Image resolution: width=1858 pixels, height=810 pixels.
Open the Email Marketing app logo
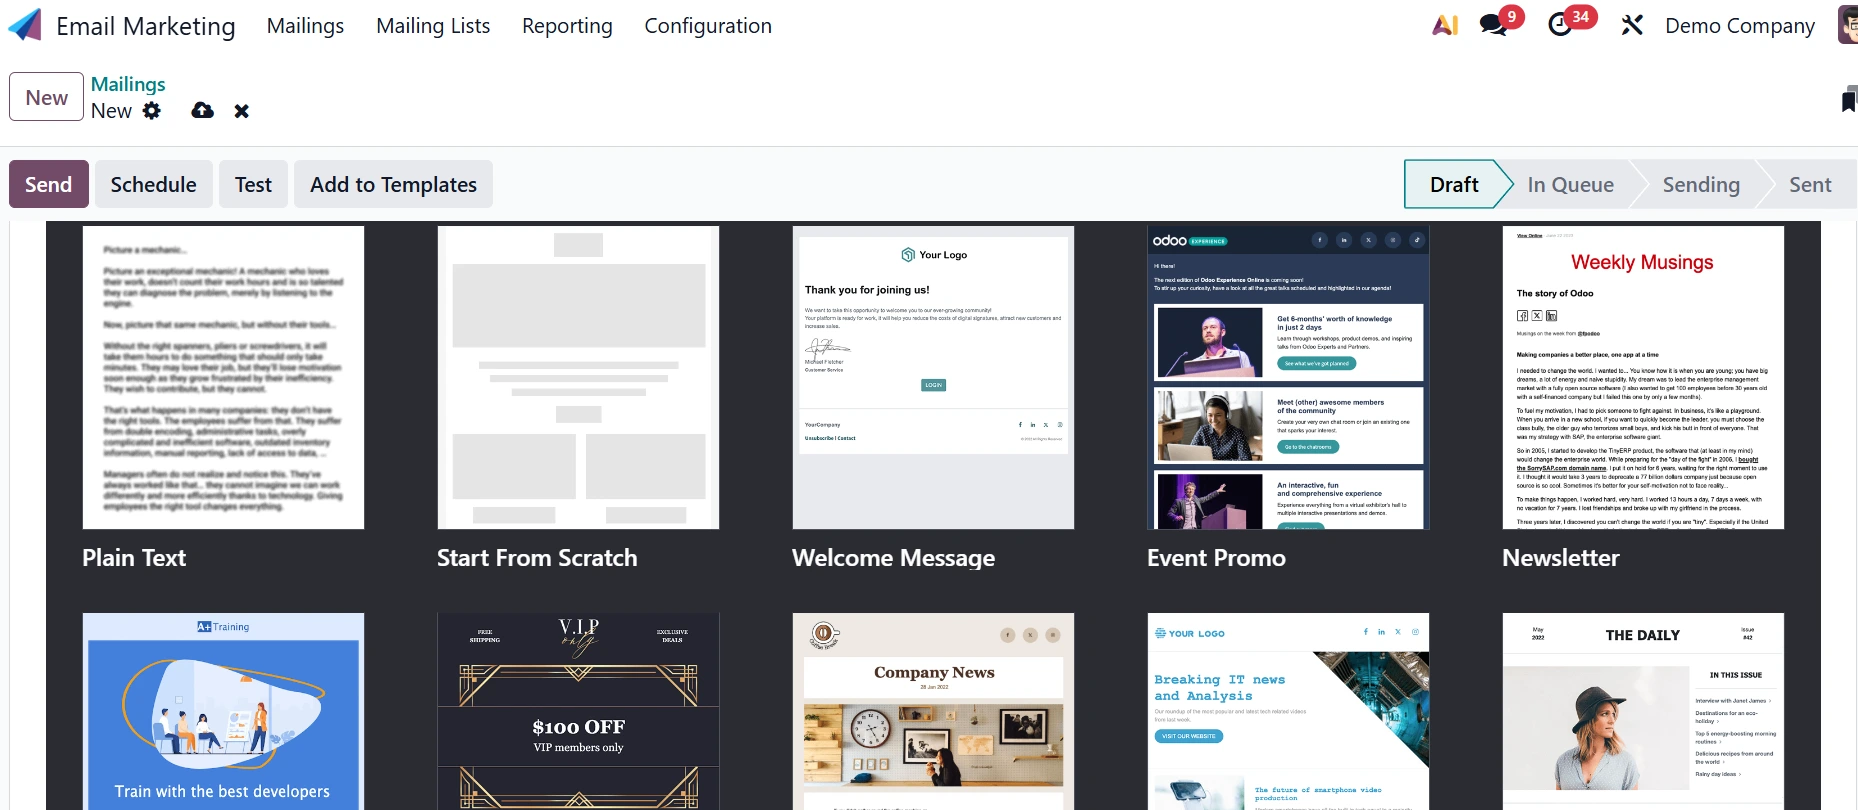pyautogui.click(x=25, y=25)
